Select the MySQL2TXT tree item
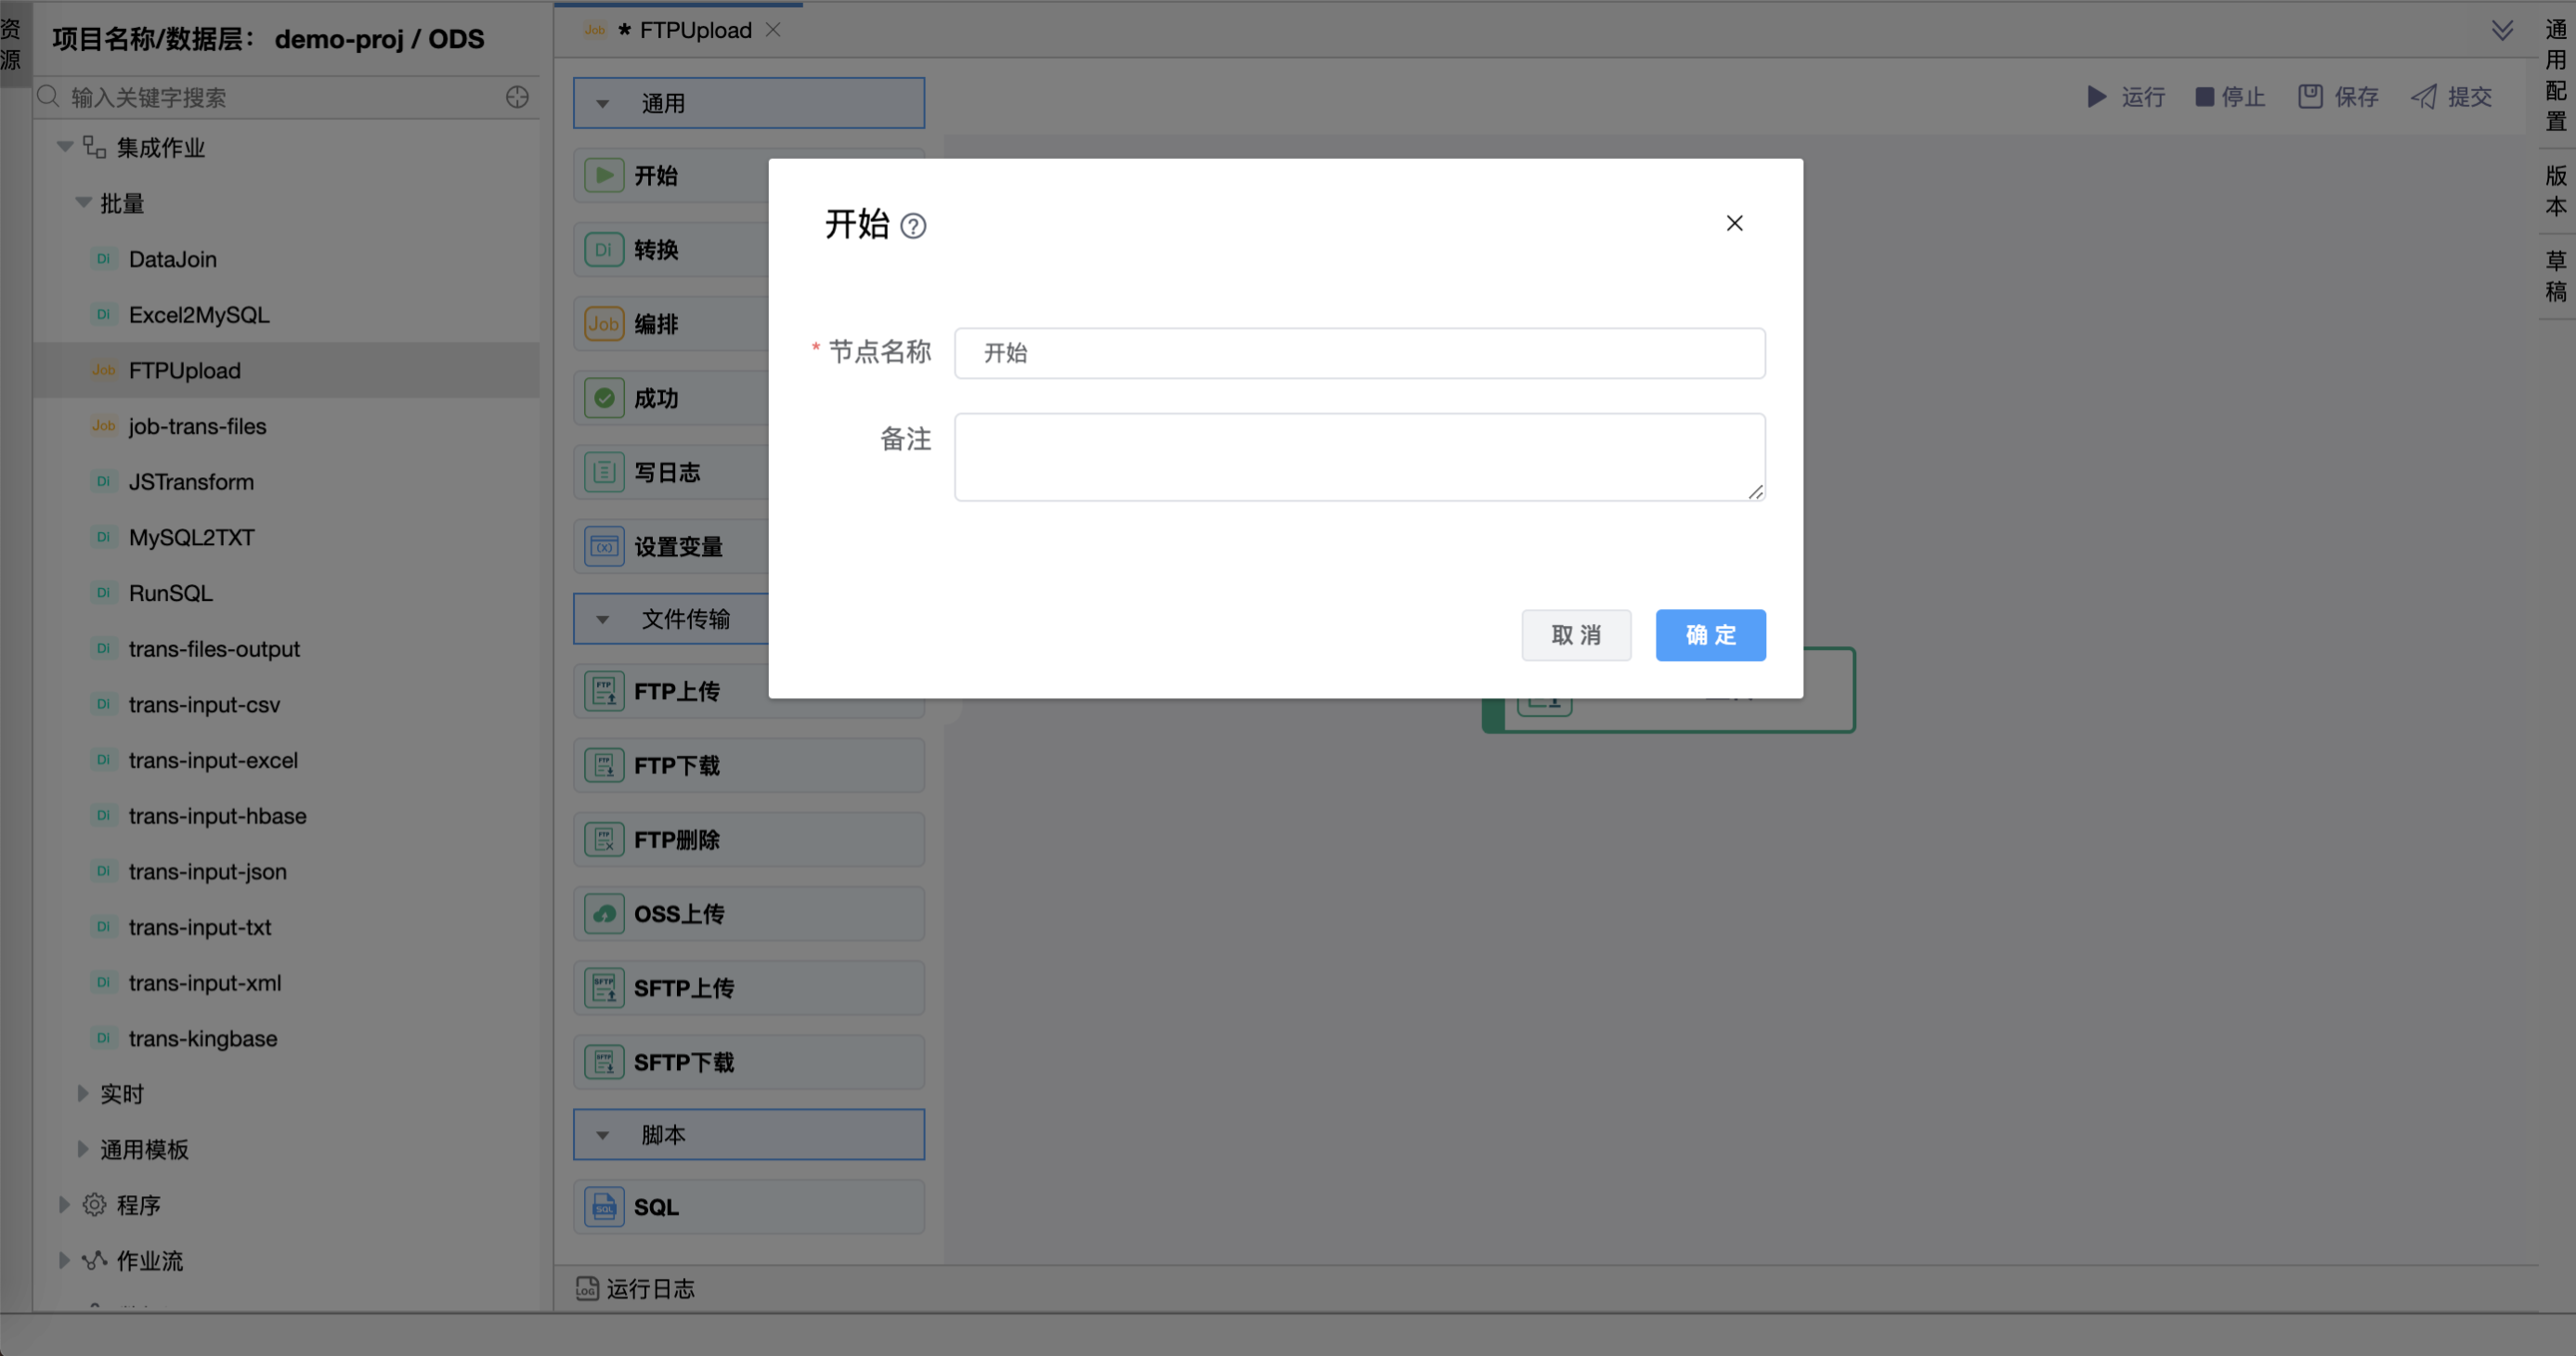This screenshot has width=2576, height=1356. [x=191, y=537]
